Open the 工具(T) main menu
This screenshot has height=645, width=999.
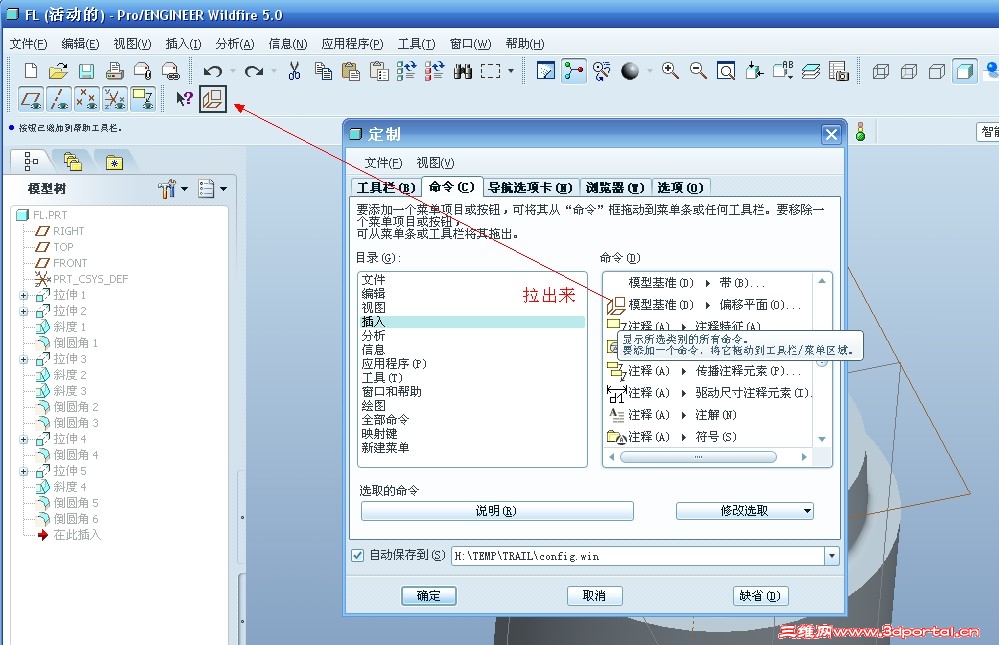click(416, 44)
